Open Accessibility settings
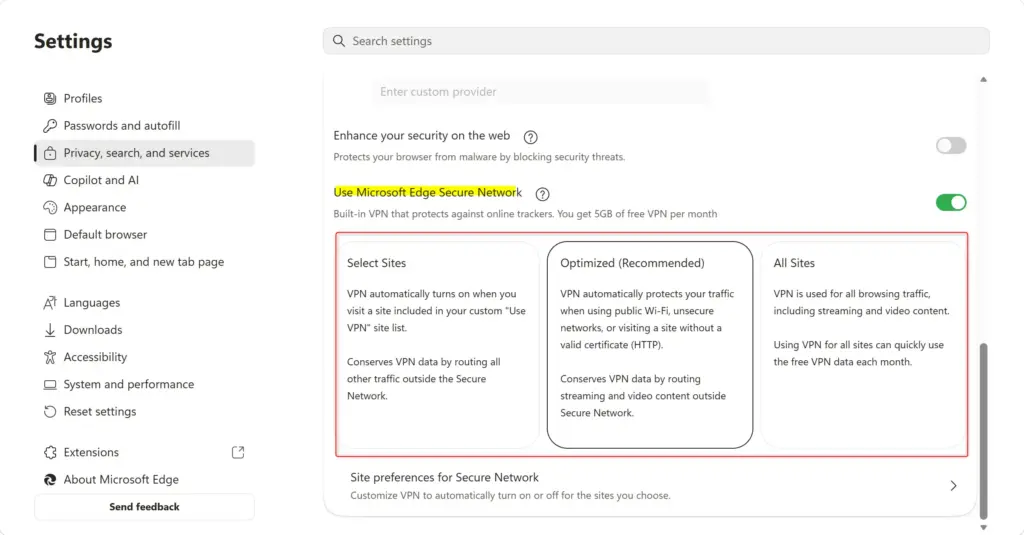 click(x=144, y=357)
